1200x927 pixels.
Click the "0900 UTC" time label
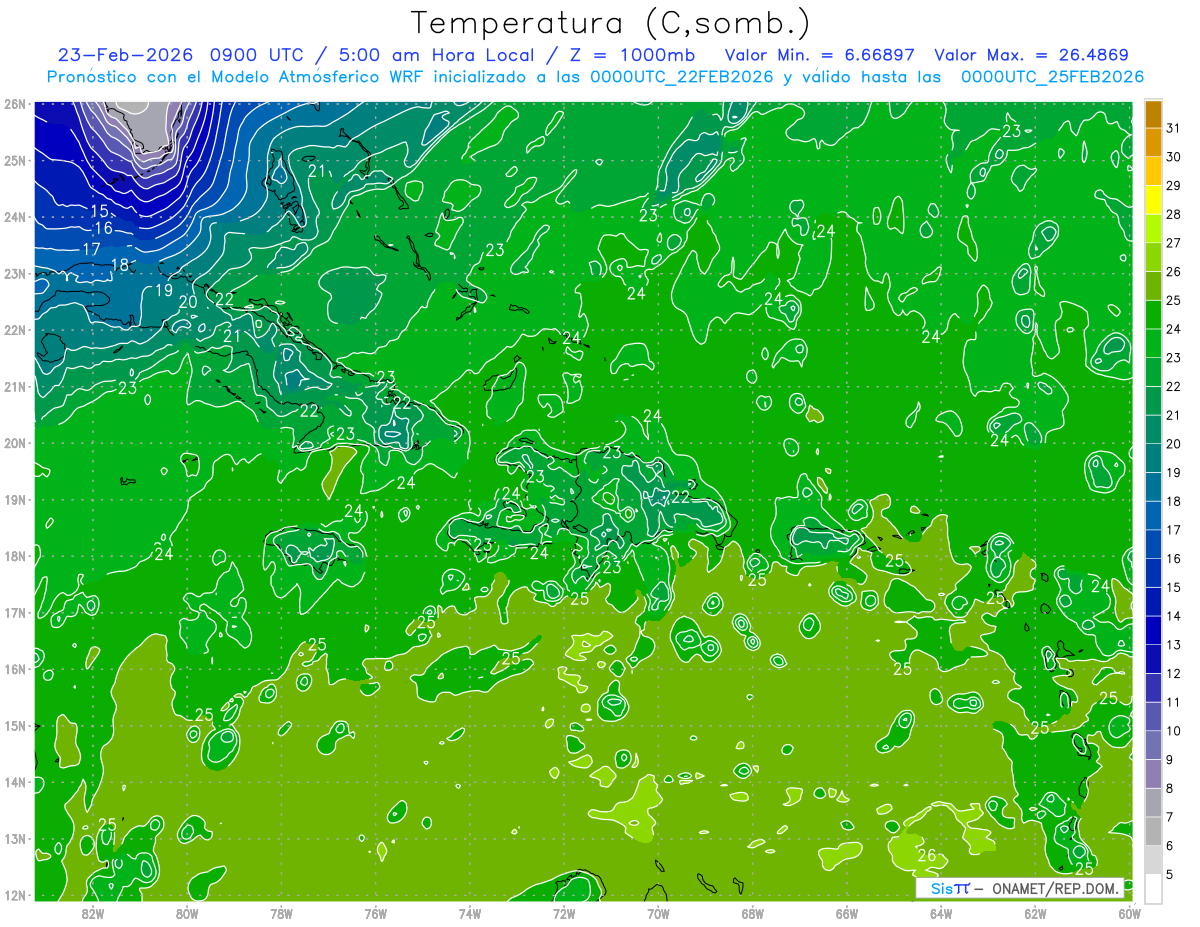pyautogui.click(x=258, y=55)
